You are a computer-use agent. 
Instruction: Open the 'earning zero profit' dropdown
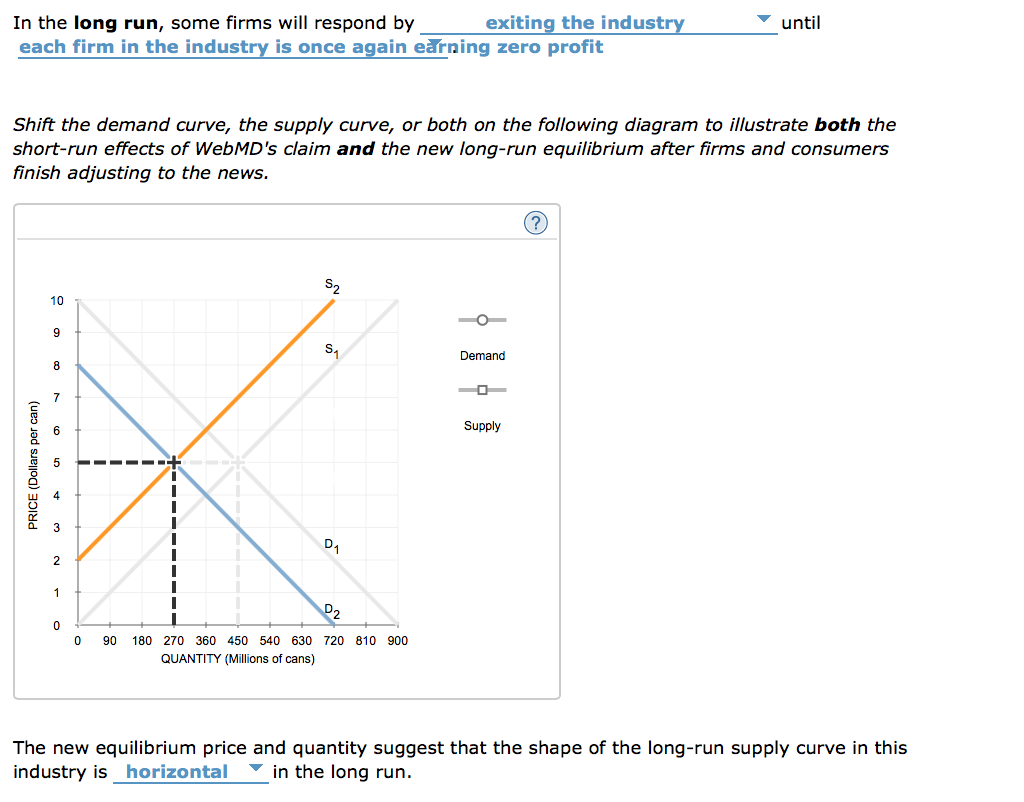[434, 44]
